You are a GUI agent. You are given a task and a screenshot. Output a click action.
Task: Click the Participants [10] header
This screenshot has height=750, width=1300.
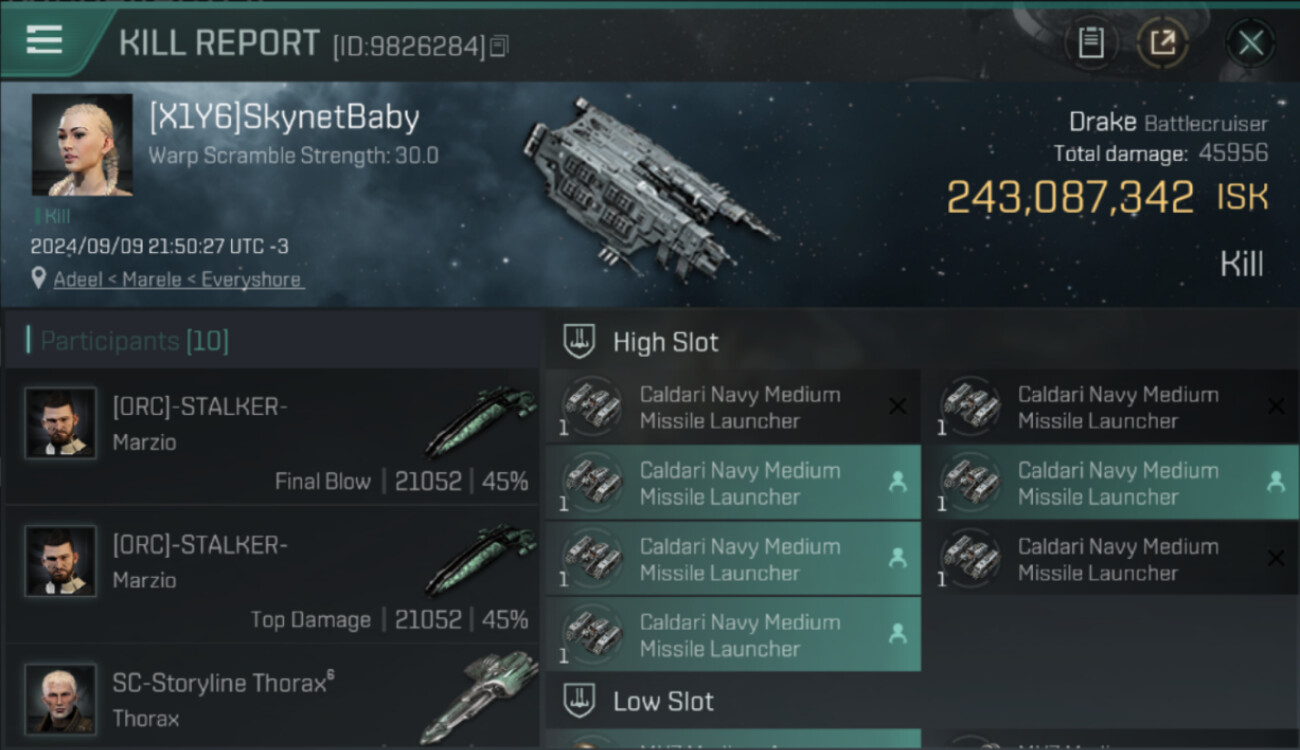[x=134, y=341]
